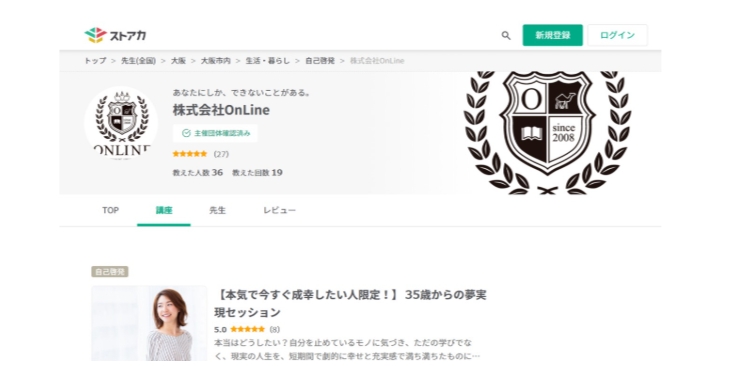This screenshot has width=734, height=366.
Task: Switch to the TOP tab
Action: [x=110, y=211]
